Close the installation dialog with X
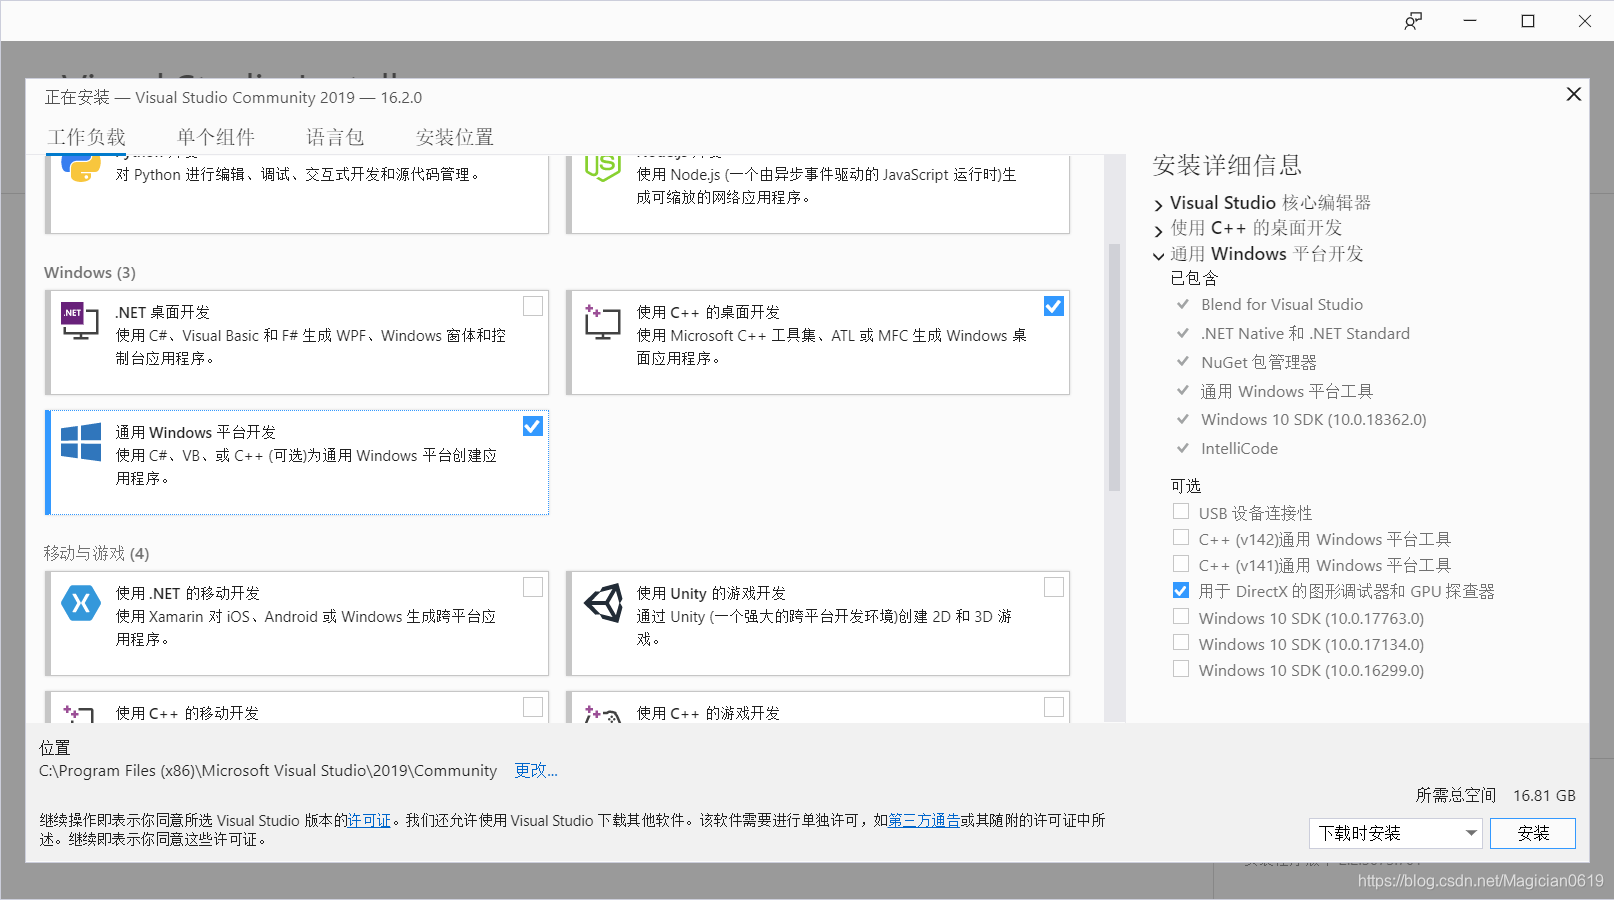 pyautogui.click(x=1573, y=94)
